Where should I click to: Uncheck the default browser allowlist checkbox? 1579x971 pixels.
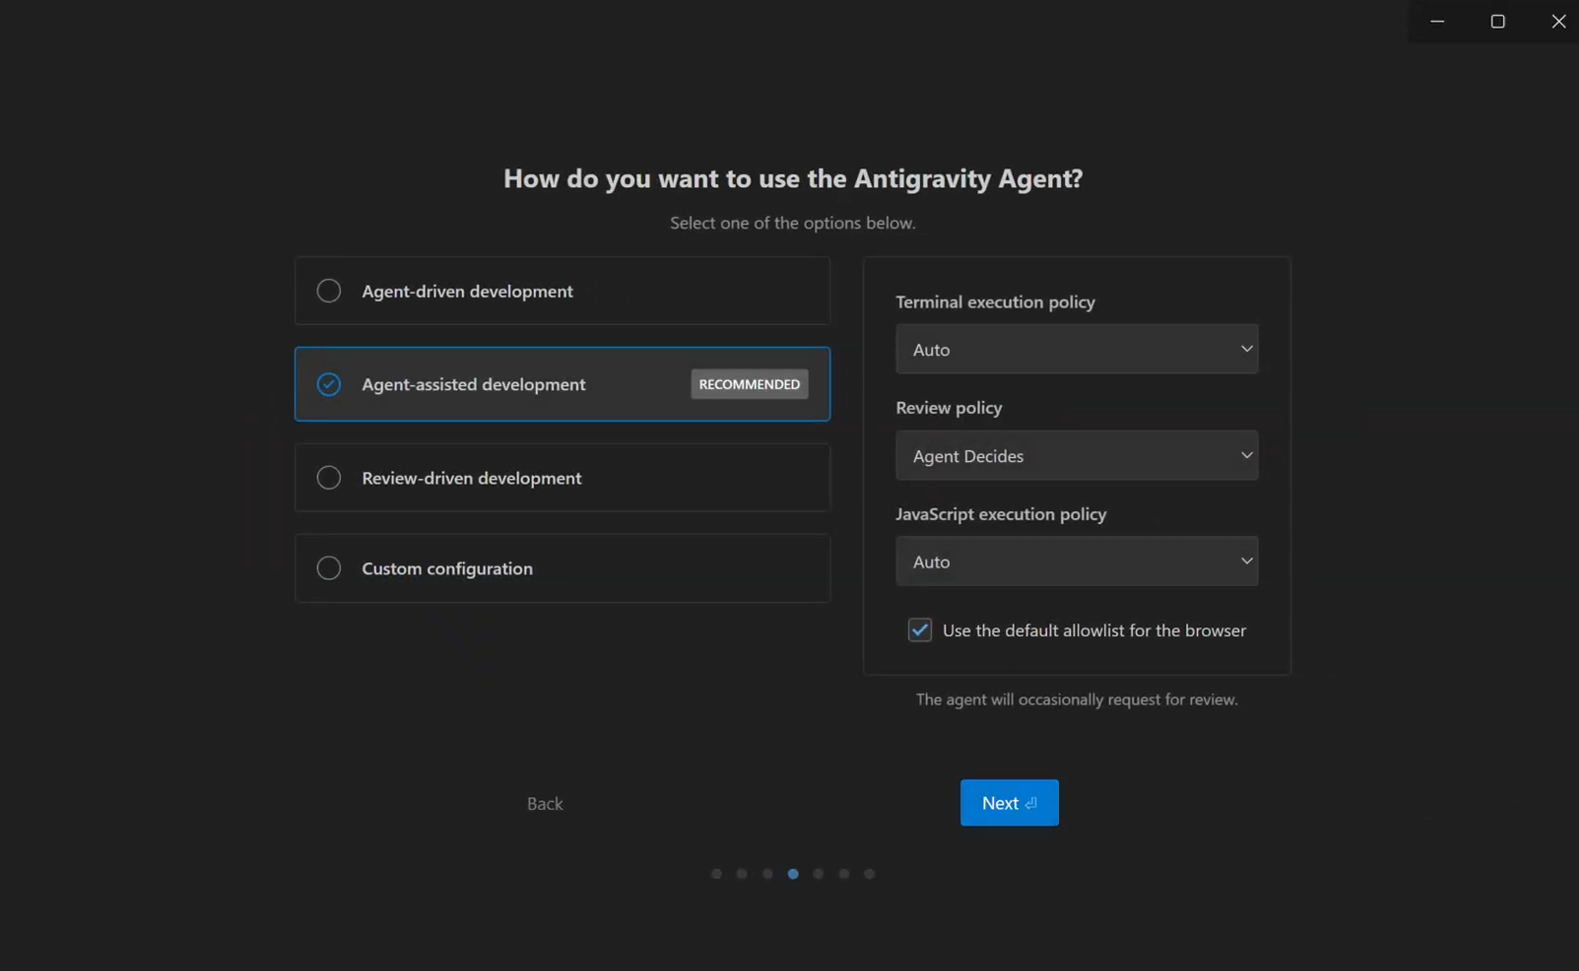pyautogui.click(x=919, y=630)
